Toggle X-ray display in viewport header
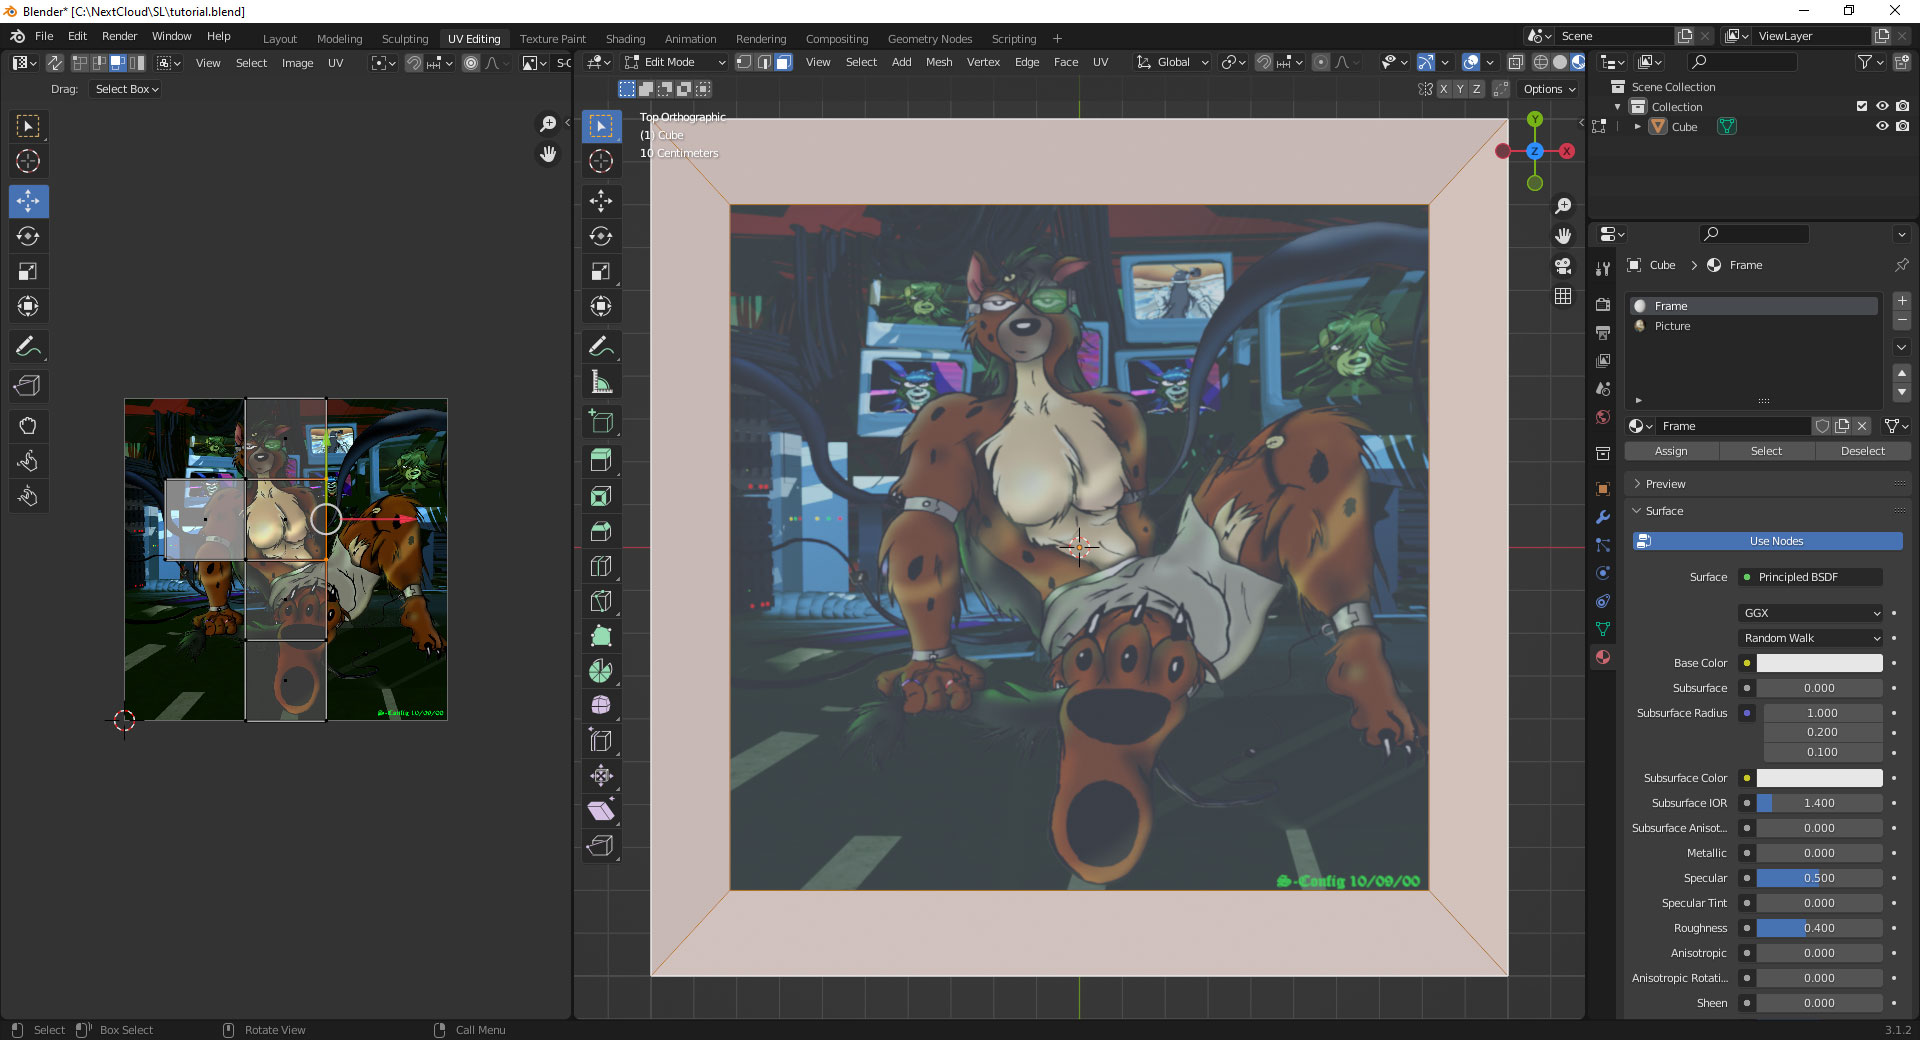Image resolution: width=1920 pixels, height=1040 pixels. 1516,62
